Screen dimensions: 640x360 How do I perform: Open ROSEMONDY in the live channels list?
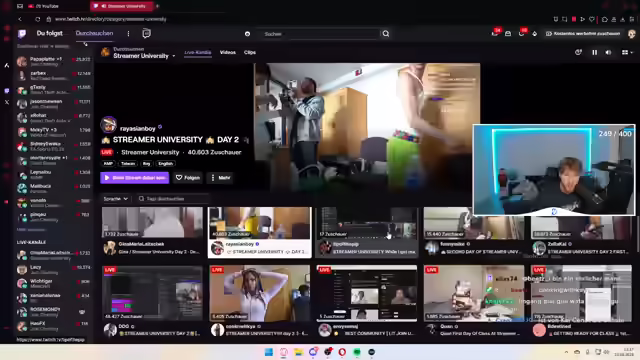(x=53, y=312)
